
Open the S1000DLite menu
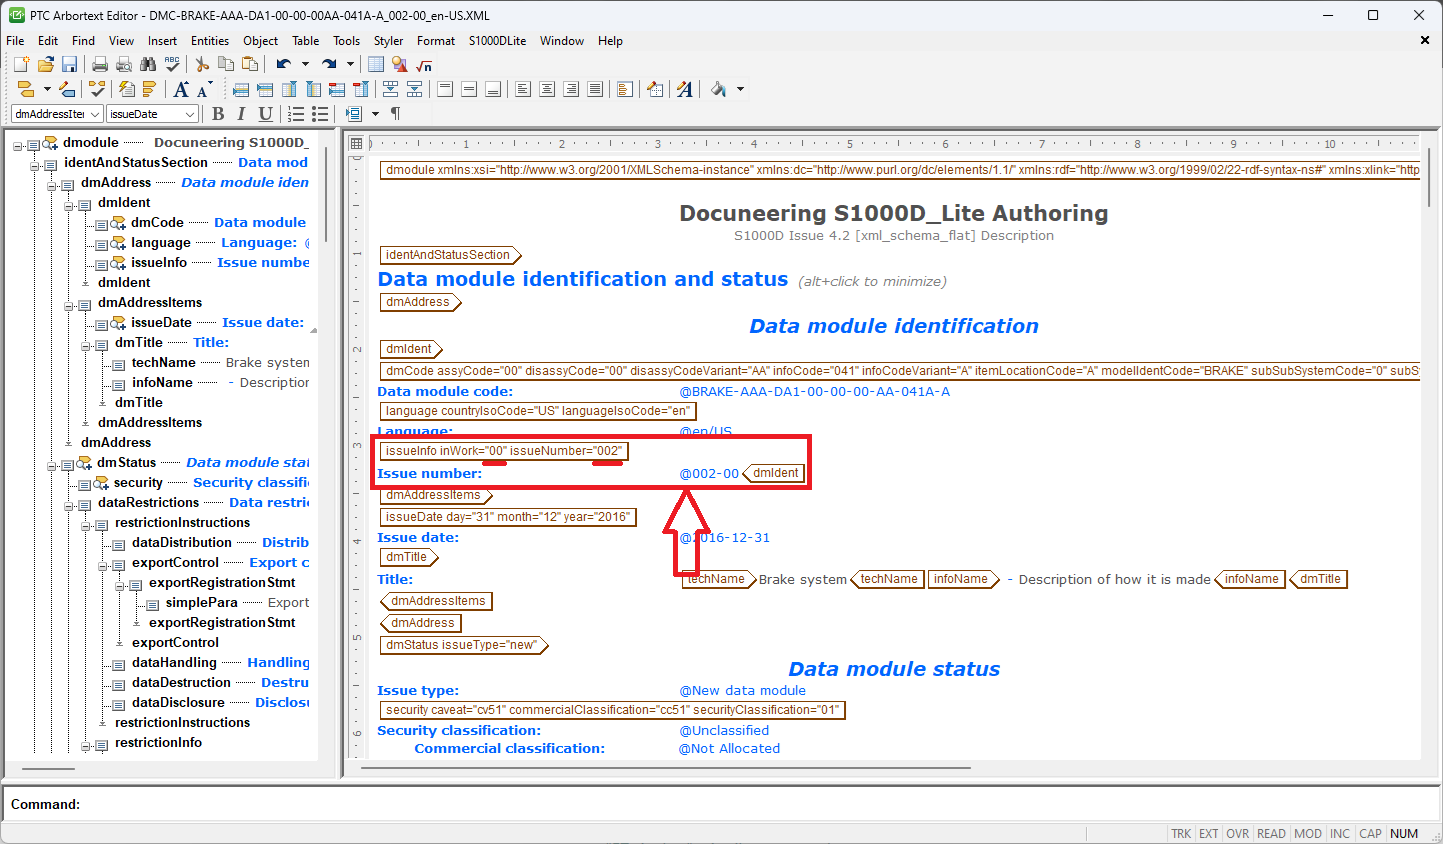coord(497,41)
